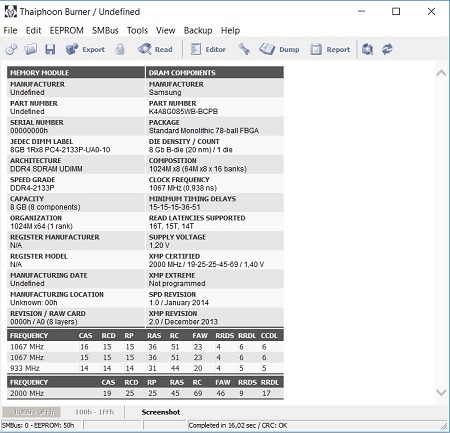The image size is (450, 433).
Task: Click the Export disk icon
Action: (x=72, y=49)
